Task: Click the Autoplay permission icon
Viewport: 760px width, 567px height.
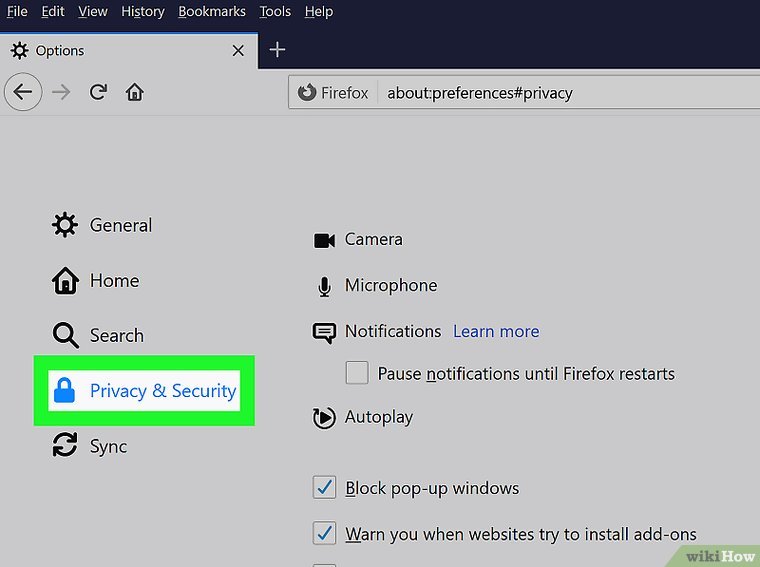Action: [324, 418]
